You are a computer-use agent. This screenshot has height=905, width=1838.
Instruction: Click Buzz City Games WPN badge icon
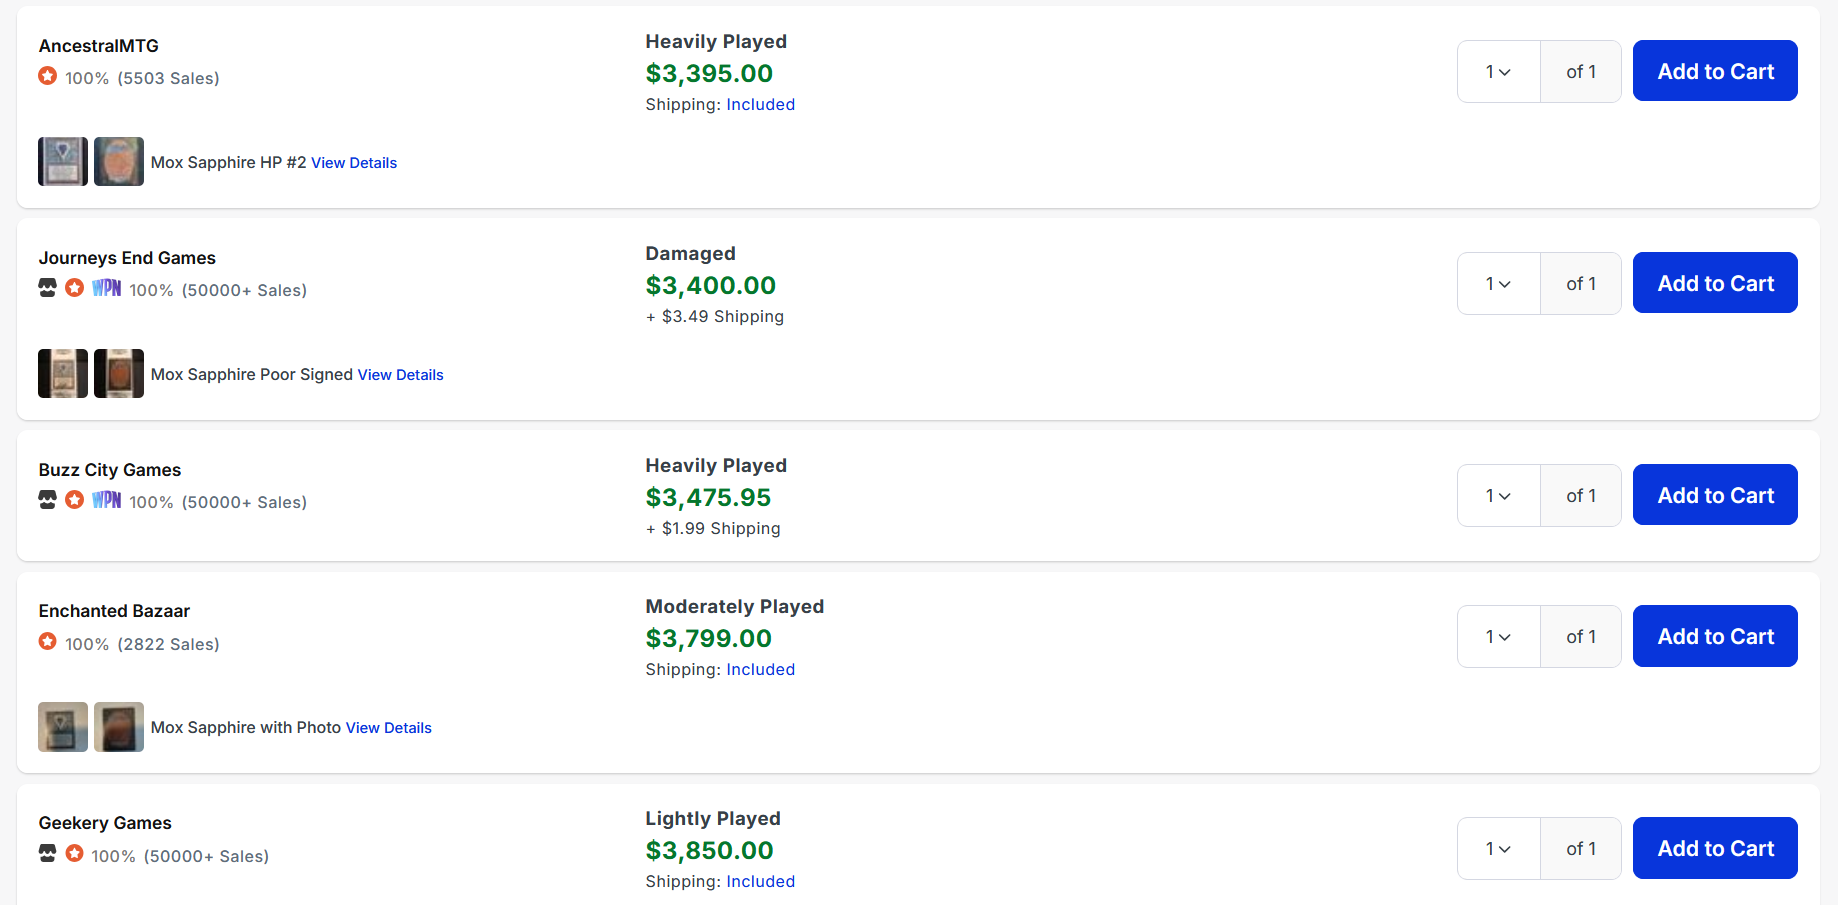pyautogui.click(x=106, y=500)
